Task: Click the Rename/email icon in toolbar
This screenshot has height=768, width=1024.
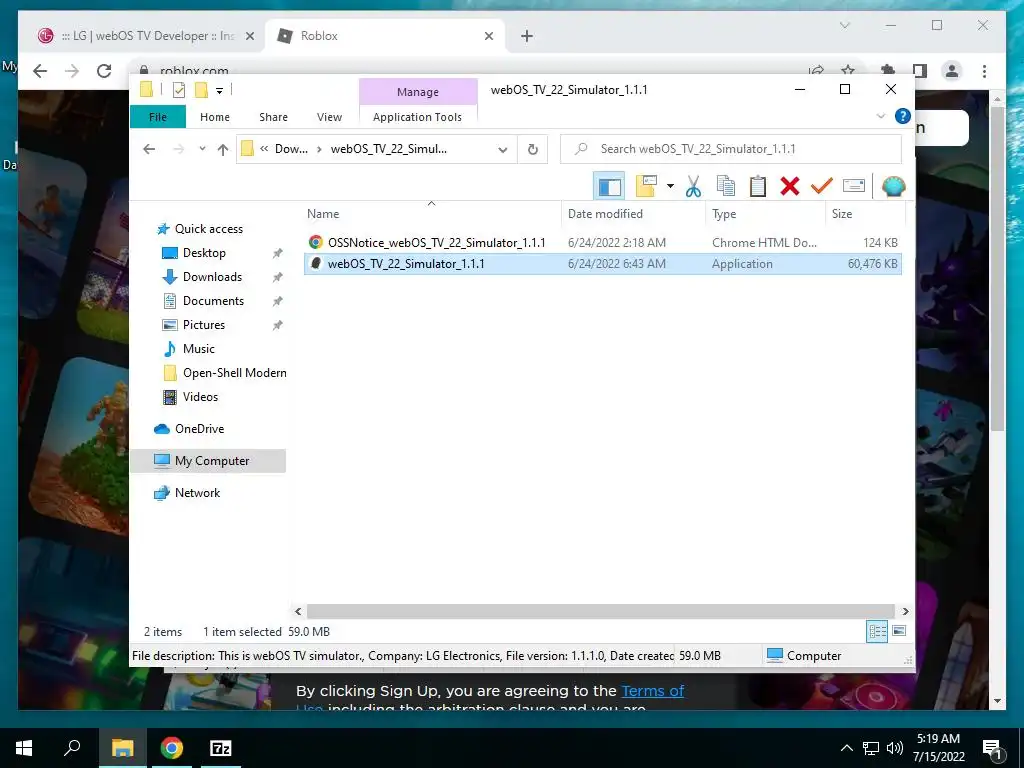Action: (x=854, y=187)
